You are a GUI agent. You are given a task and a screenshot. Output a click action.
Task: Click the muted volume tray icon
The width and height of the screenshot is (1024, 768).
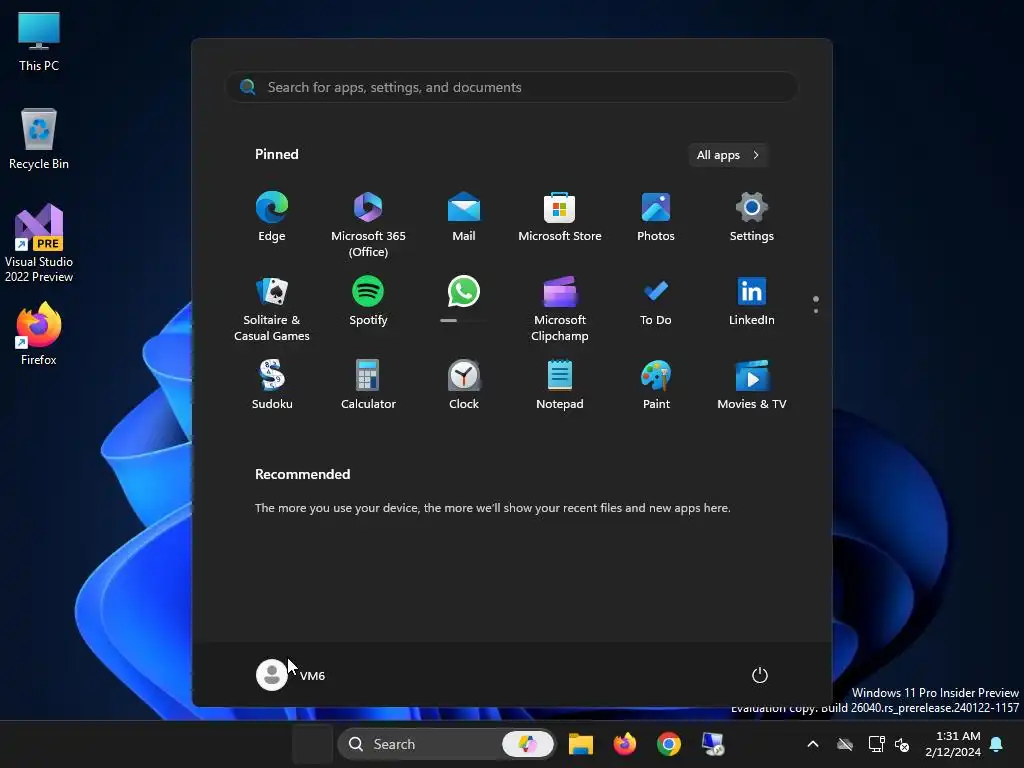(902, 744)
